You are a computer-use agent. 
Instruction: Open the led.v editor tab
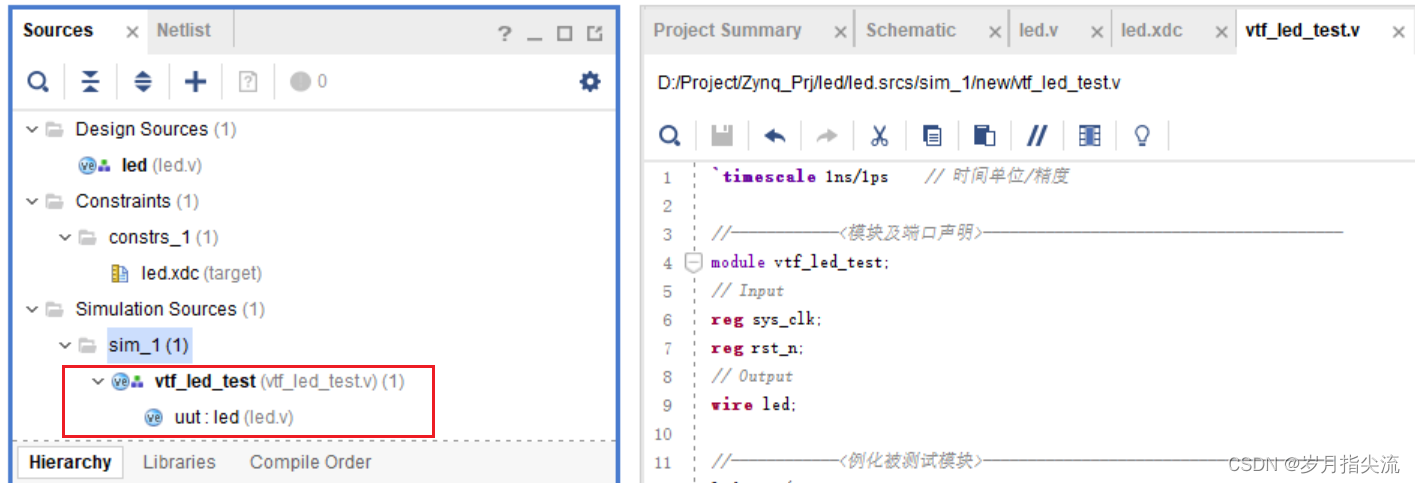point(1038,30)
